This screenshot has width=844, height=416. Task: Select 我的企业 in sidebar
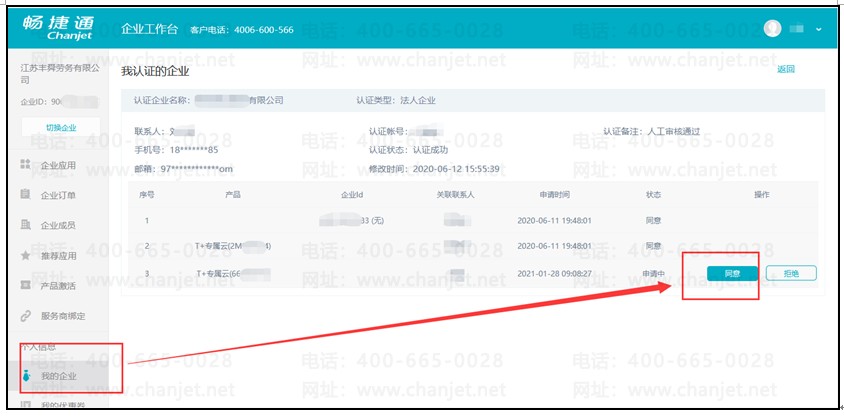[x=58, y=376]
